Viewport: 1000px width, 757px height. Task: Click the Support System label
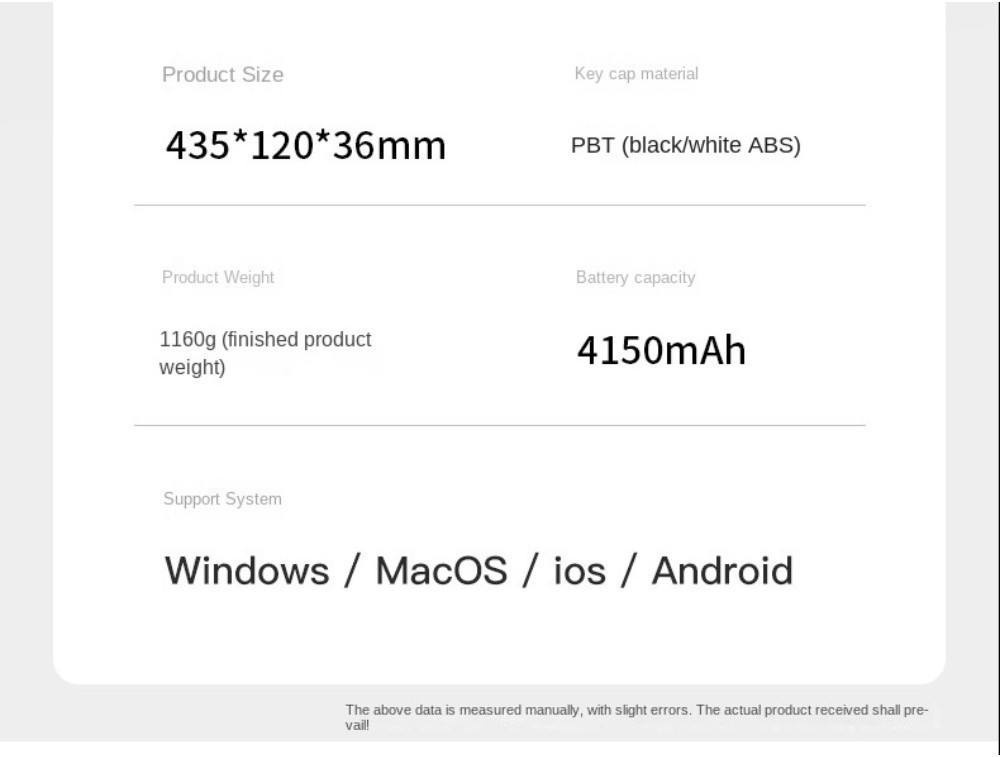[x=222, y=499]
